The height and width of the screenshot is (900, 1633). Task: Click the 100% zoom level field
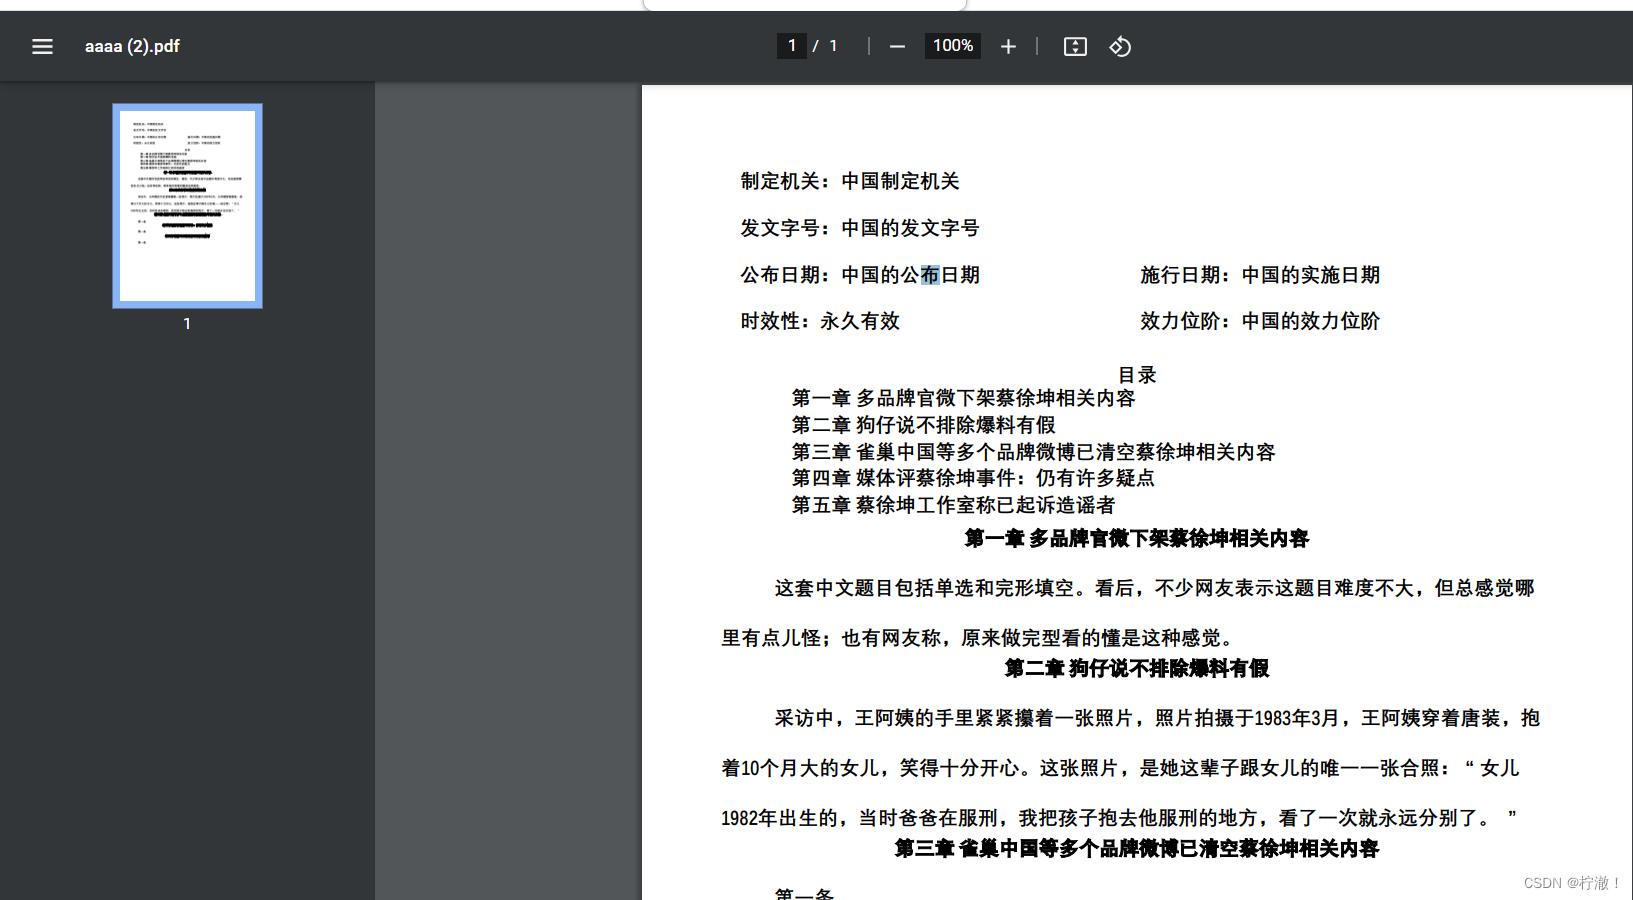[x=953, y=46]
